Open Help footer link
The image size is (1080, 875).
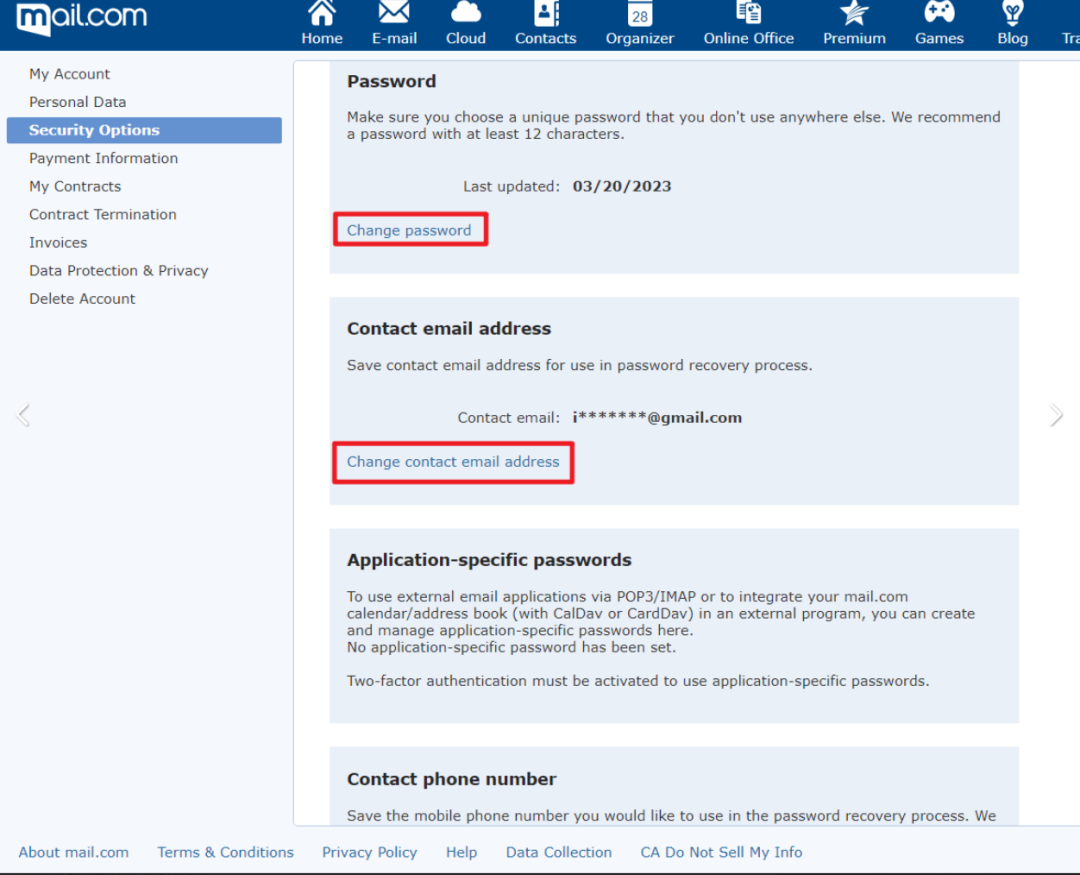[x=461, y=852]
